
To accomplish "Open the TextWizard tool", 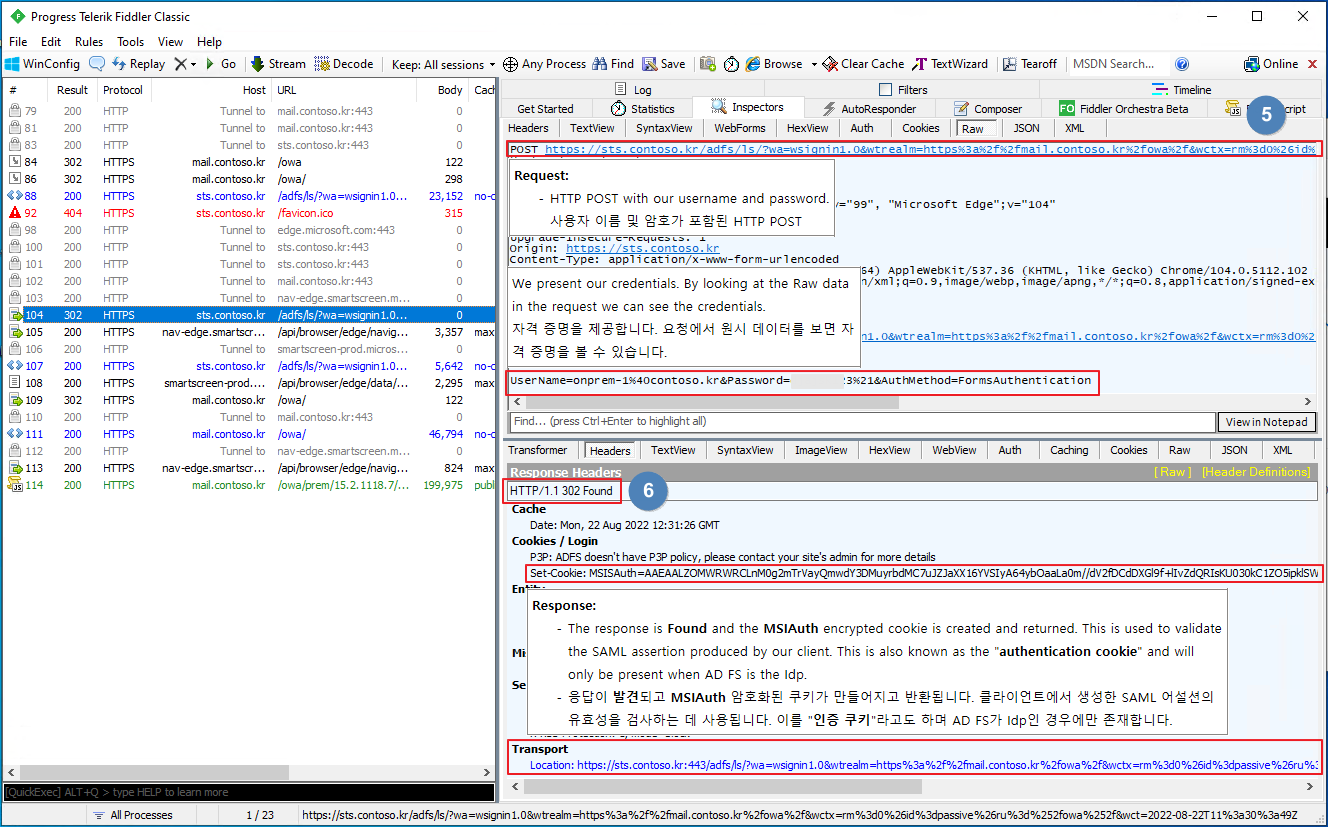I will (950, 64).
